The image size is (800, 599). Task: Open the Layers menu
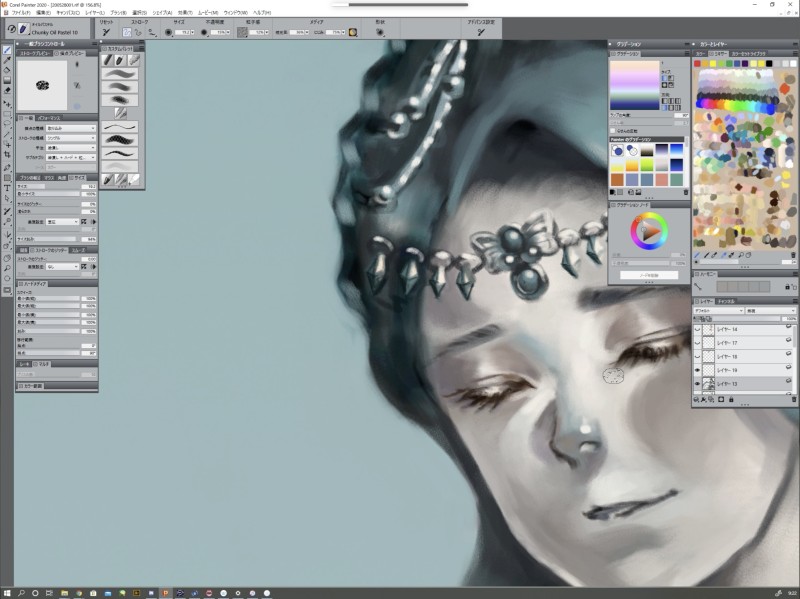(95, 12)
